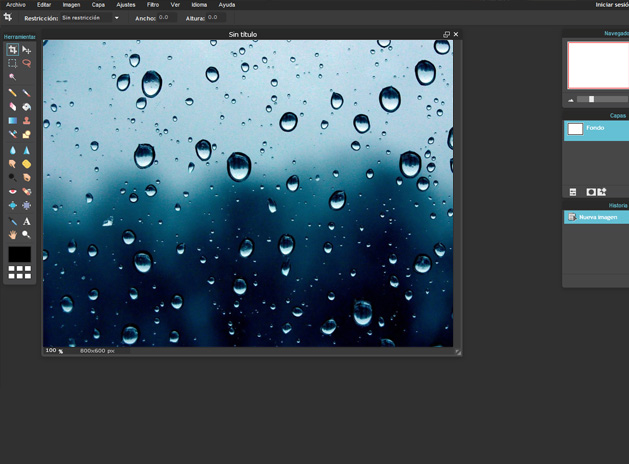The height and width of the screenshot is (464, 629).
Task: Activate the Blur water-drop tool
Action: click(13, 150)
